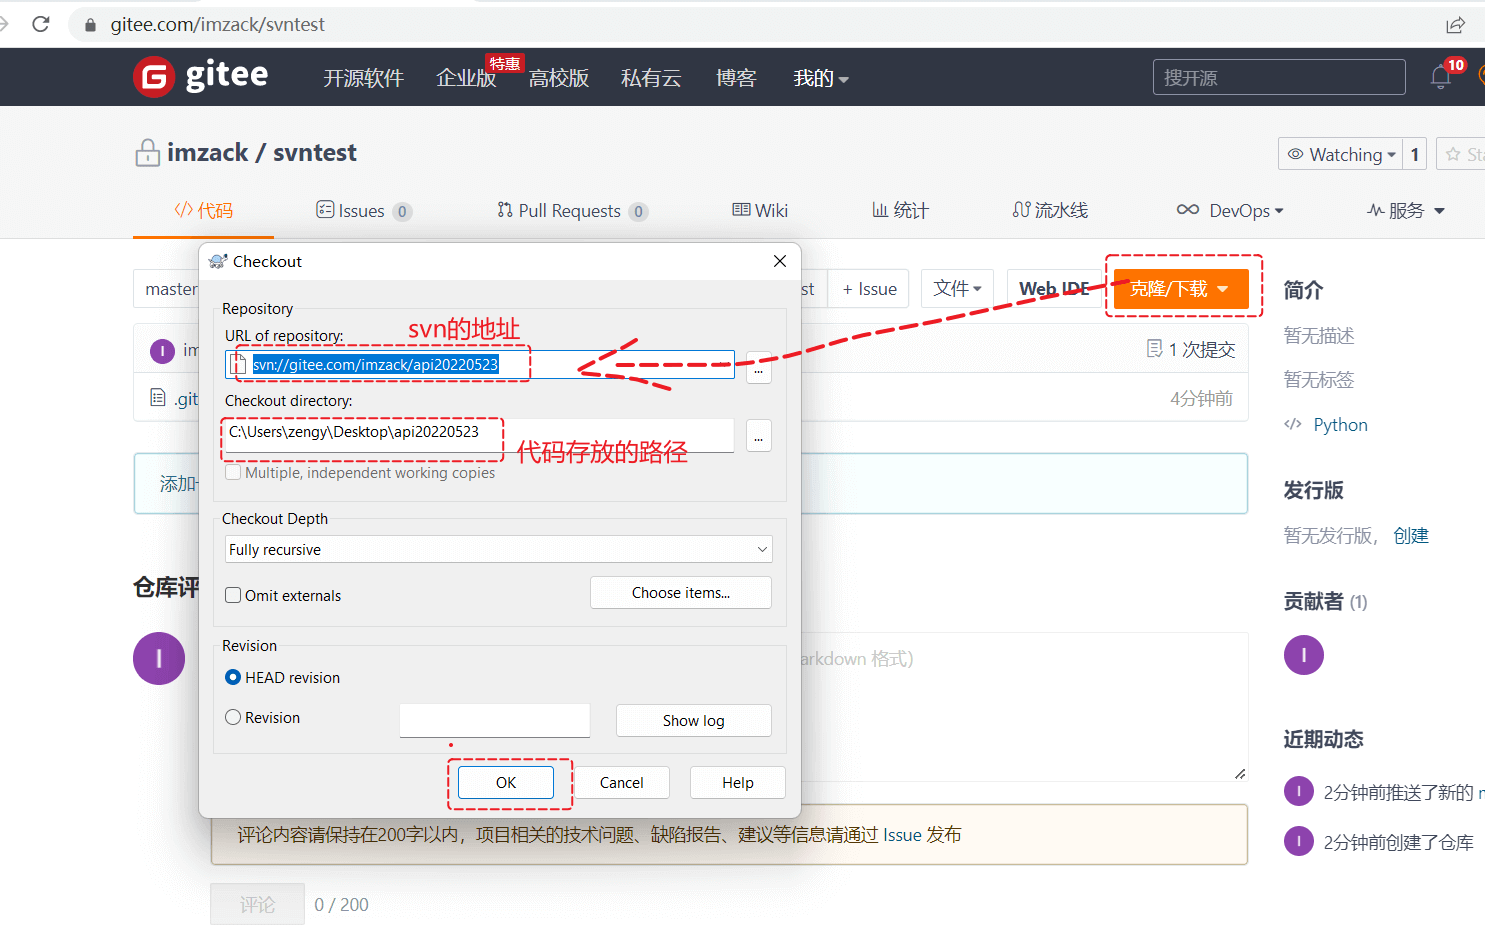
Task: Click the file icon of the .git row
Action: coord(157,398)
